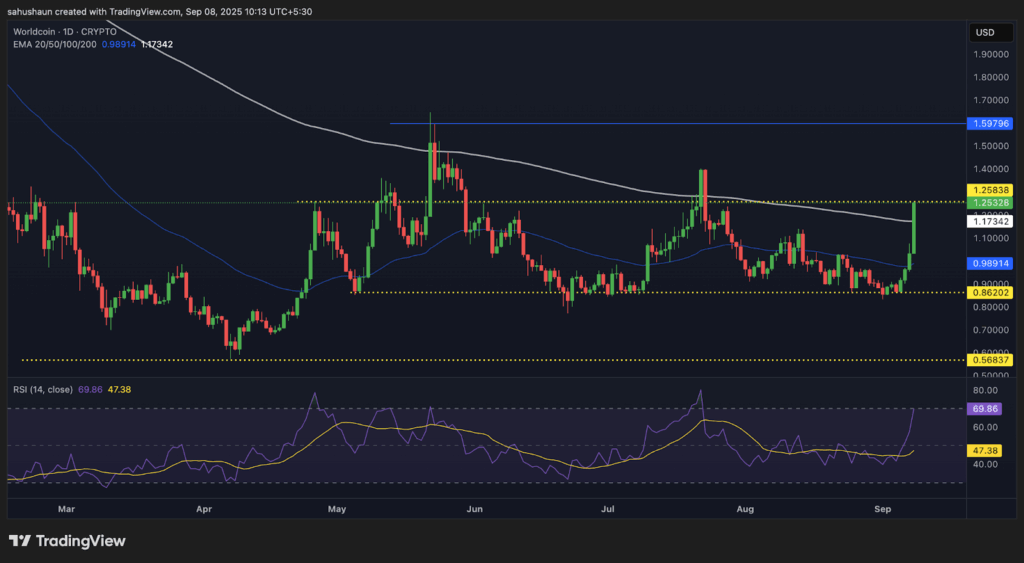Click the 60.00 RSI axis label
The height and width of the screenshot is (563, 1024).
[x=985, y=427]
